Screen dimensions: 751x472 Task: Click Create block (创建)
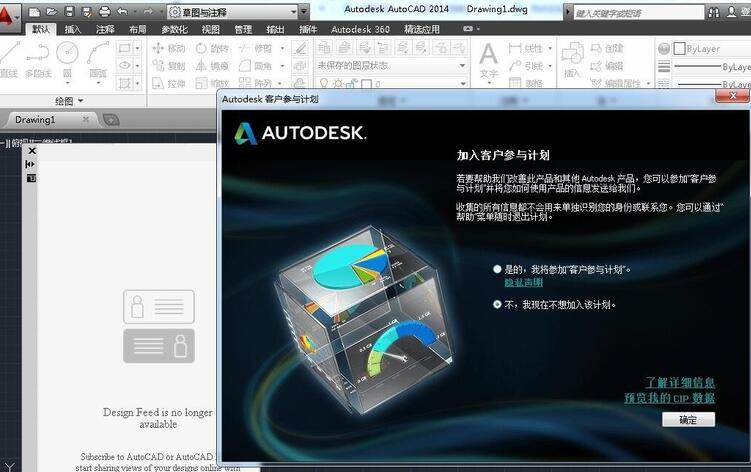pyautogui.click(x=607, y=48)
